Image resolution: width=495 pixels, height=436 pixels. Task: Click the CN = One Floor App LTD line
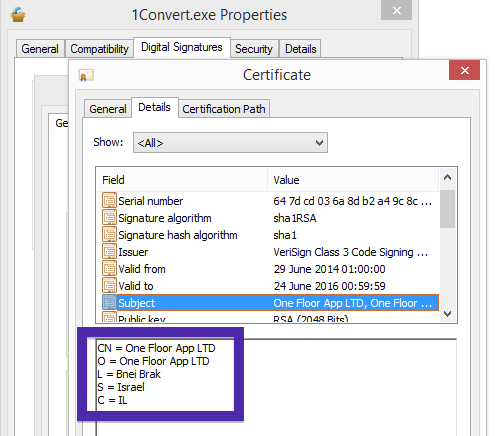pyautogui.click(x=156, y=348)
